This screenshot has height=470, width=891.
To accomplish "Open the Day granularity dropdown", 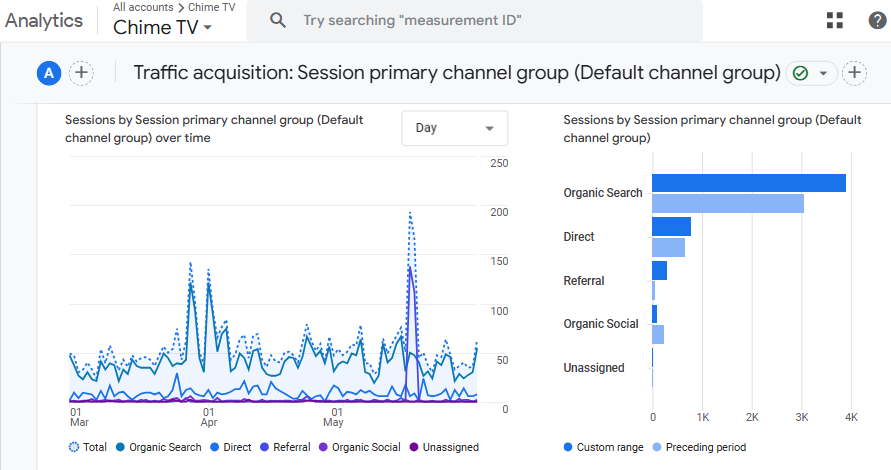I will (x=455, y=128).
